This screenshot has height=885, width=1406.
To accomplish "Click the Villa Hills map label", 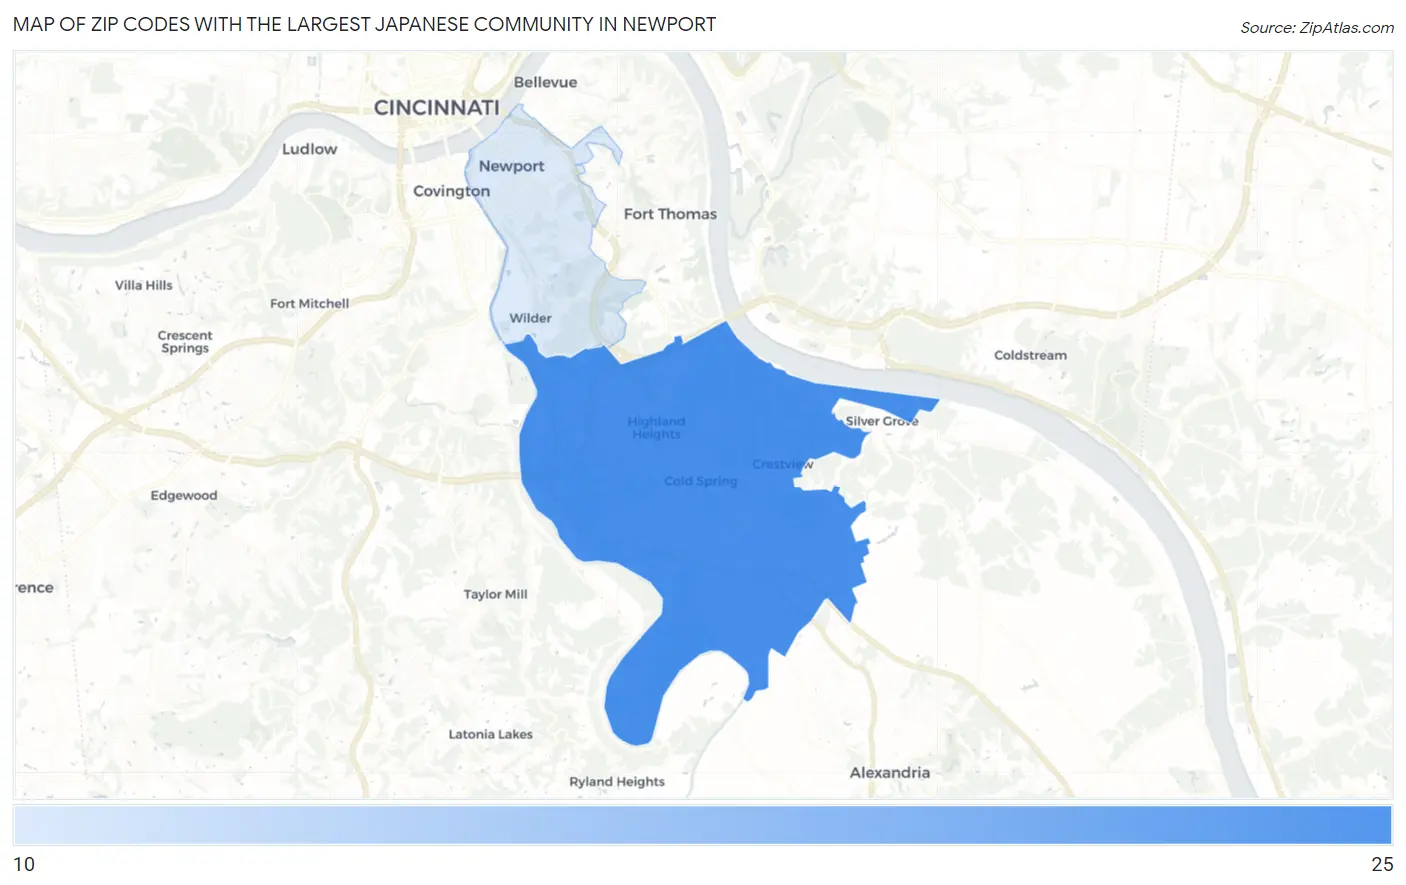I will pyautogui.click(x=143, y=285).
